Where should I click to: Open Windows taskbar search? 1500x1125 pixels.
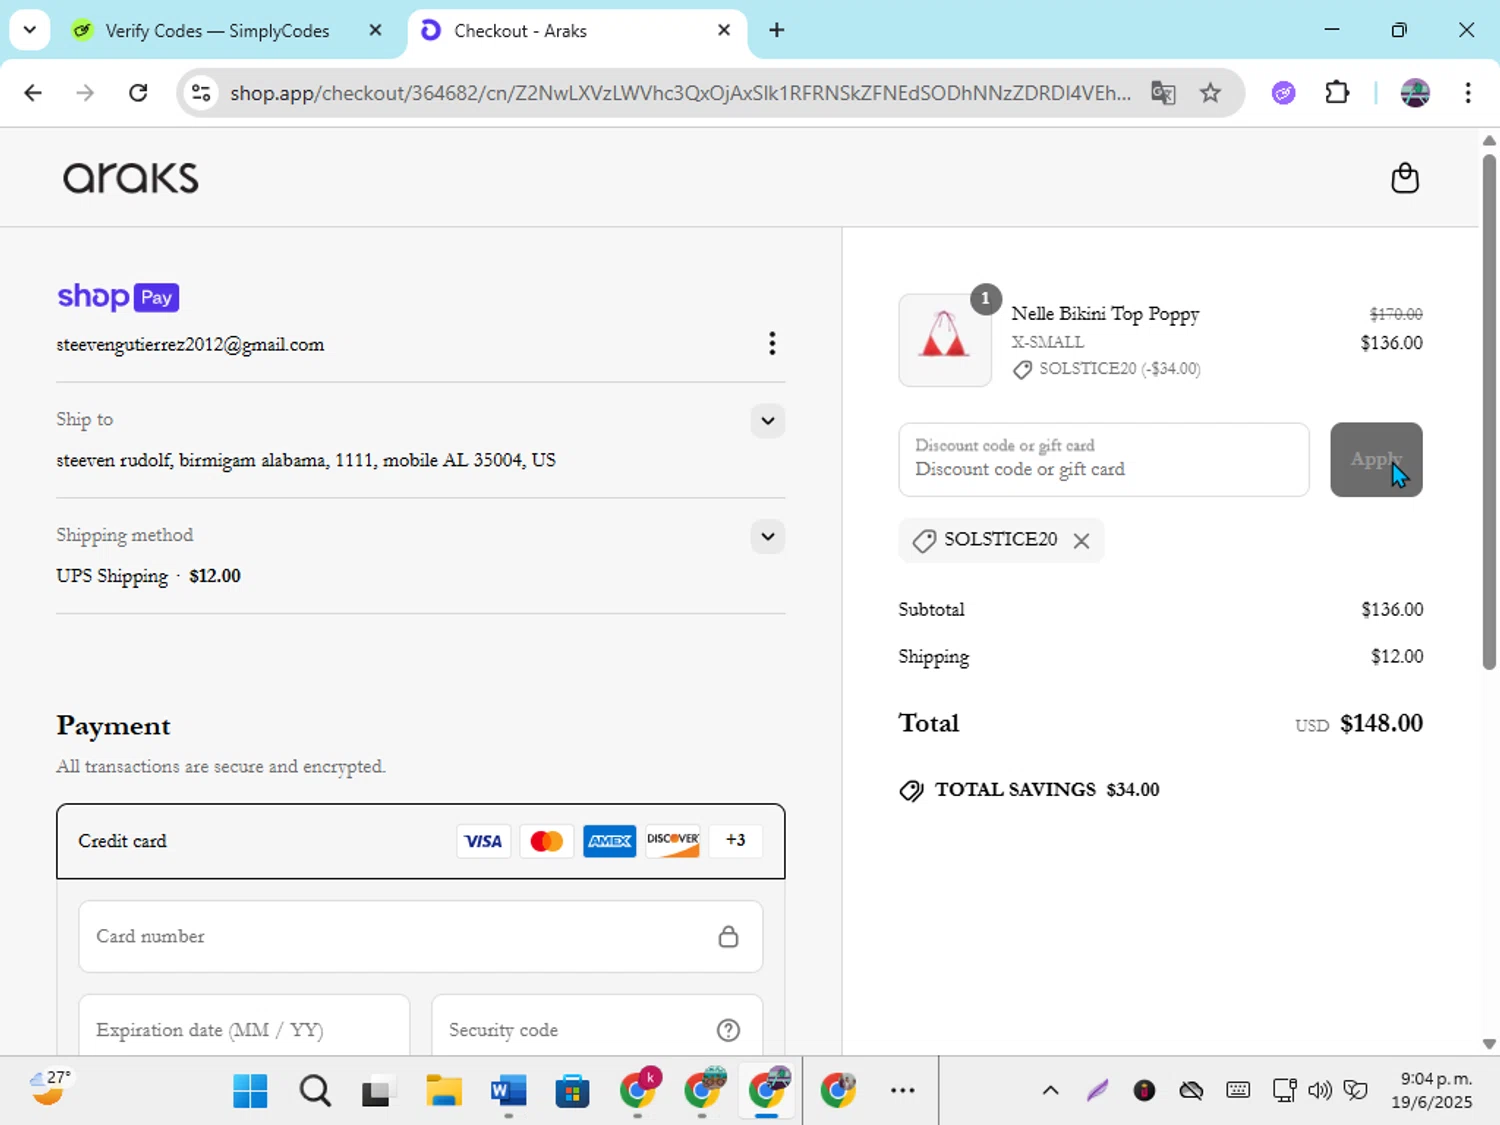(315, 1091)
